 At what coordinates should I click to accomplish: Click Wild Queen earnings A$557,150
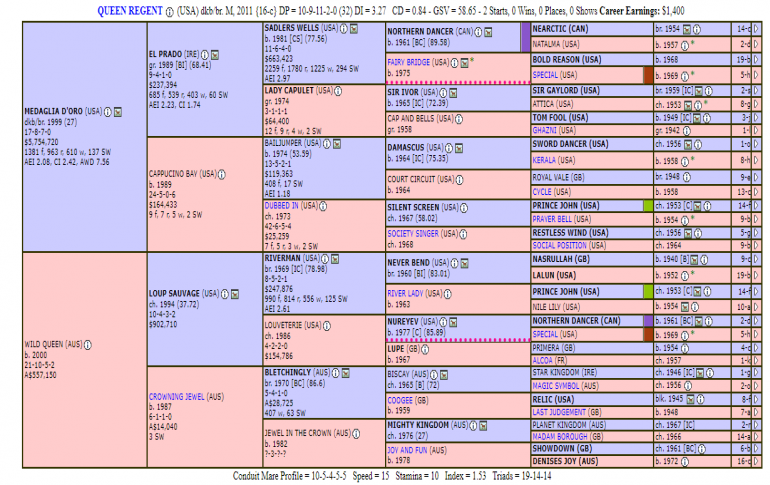pyautogui.click(x=40, y=375)
